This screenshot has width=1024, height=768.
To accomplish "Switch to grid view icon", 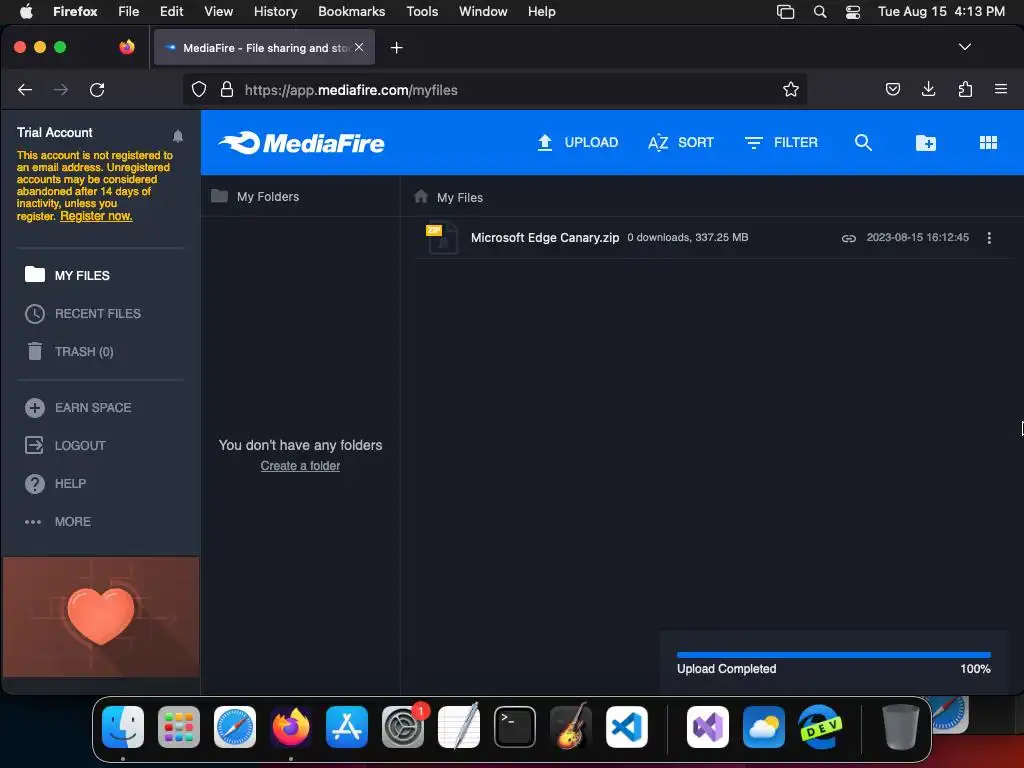I will tap(988, 142).
